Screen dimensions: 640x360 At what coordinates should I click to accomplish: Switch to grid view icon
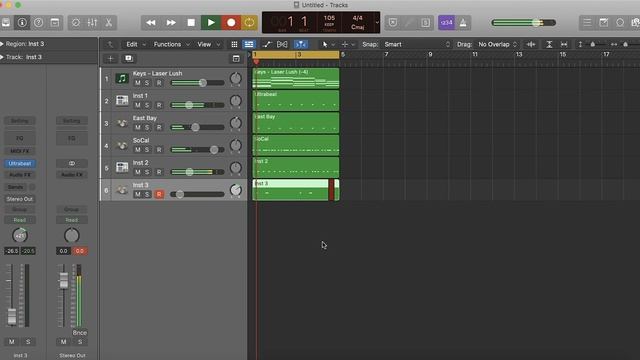pyautogui.click(x=234, y=44)
